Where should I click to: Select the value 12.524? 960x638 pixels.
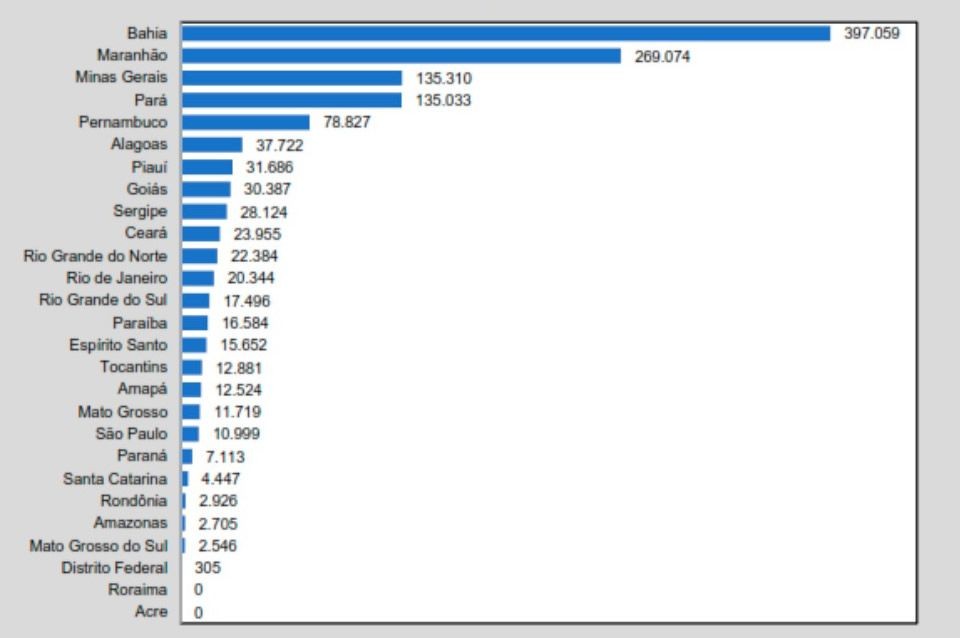point(238,390)
